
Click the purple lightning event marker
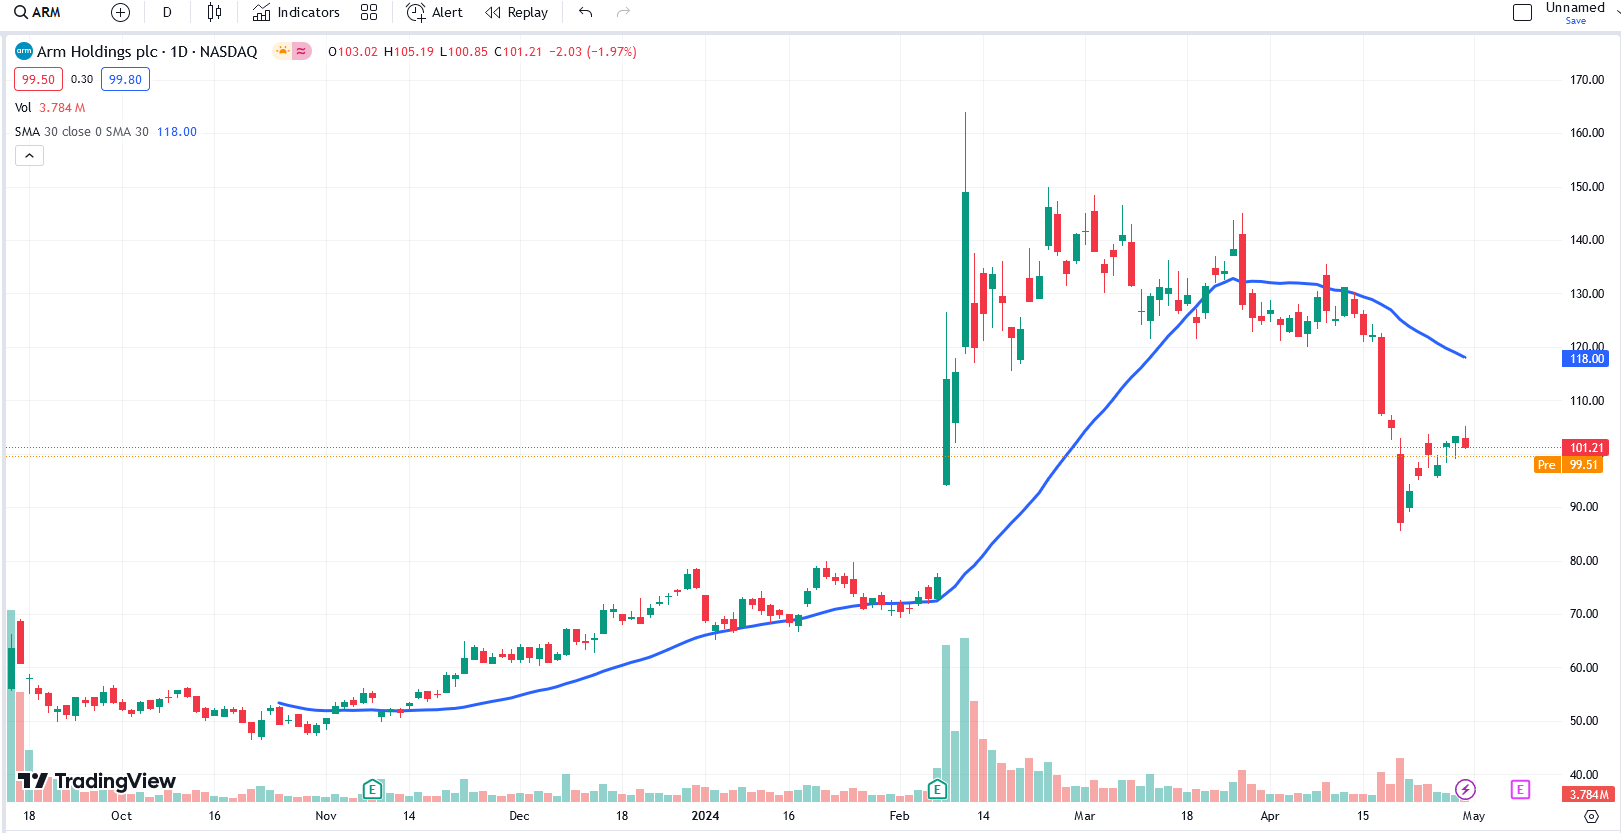pyautogui.click(x=1465, y=790)
